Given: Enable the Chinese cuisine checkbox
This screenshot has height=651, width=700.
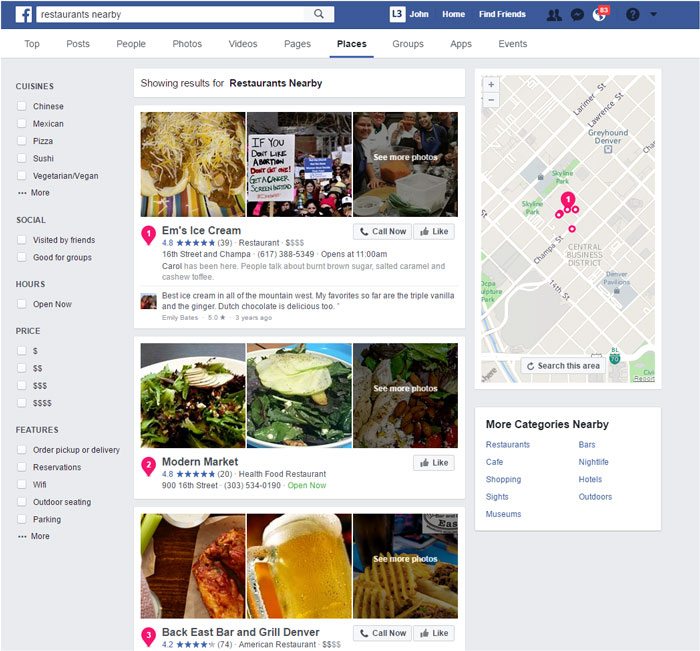Looking at the screenshot, I should 21,106.
